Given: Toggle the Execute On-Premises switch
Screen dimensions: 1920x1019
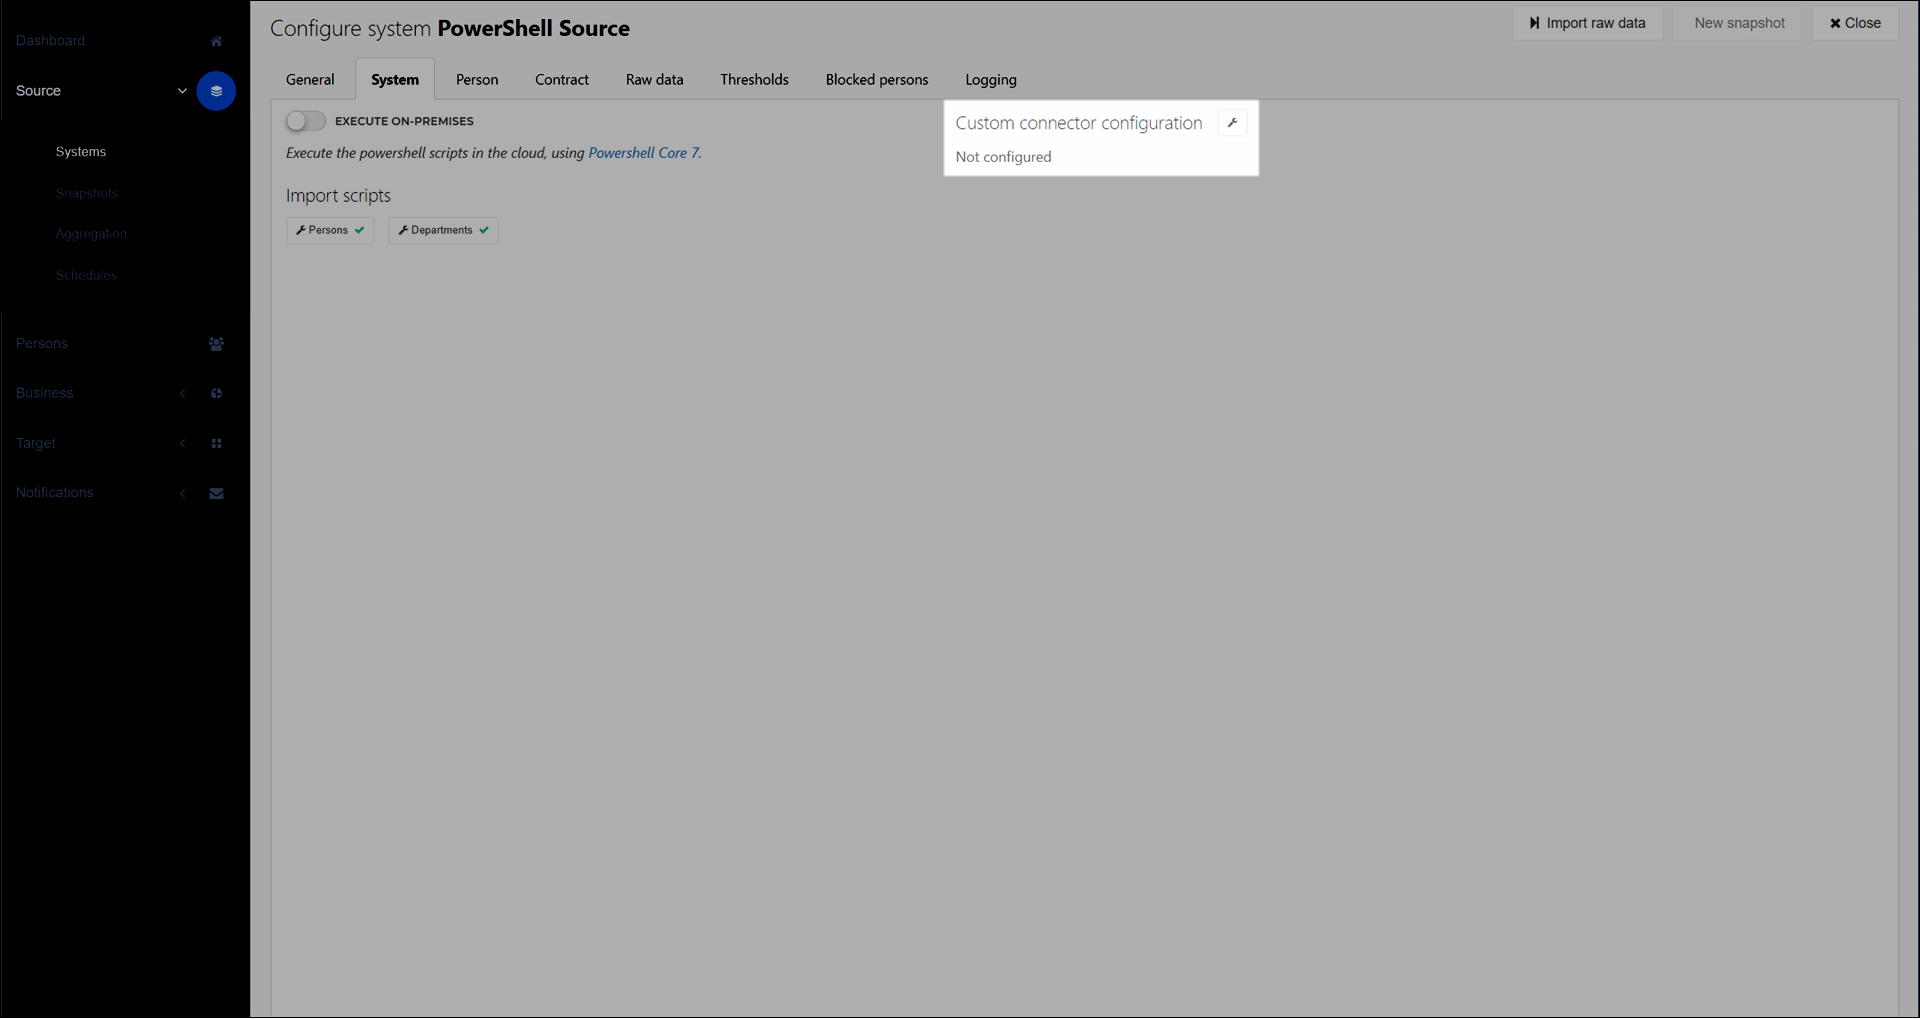Looking at the screenshot, I should coord(305,121).
